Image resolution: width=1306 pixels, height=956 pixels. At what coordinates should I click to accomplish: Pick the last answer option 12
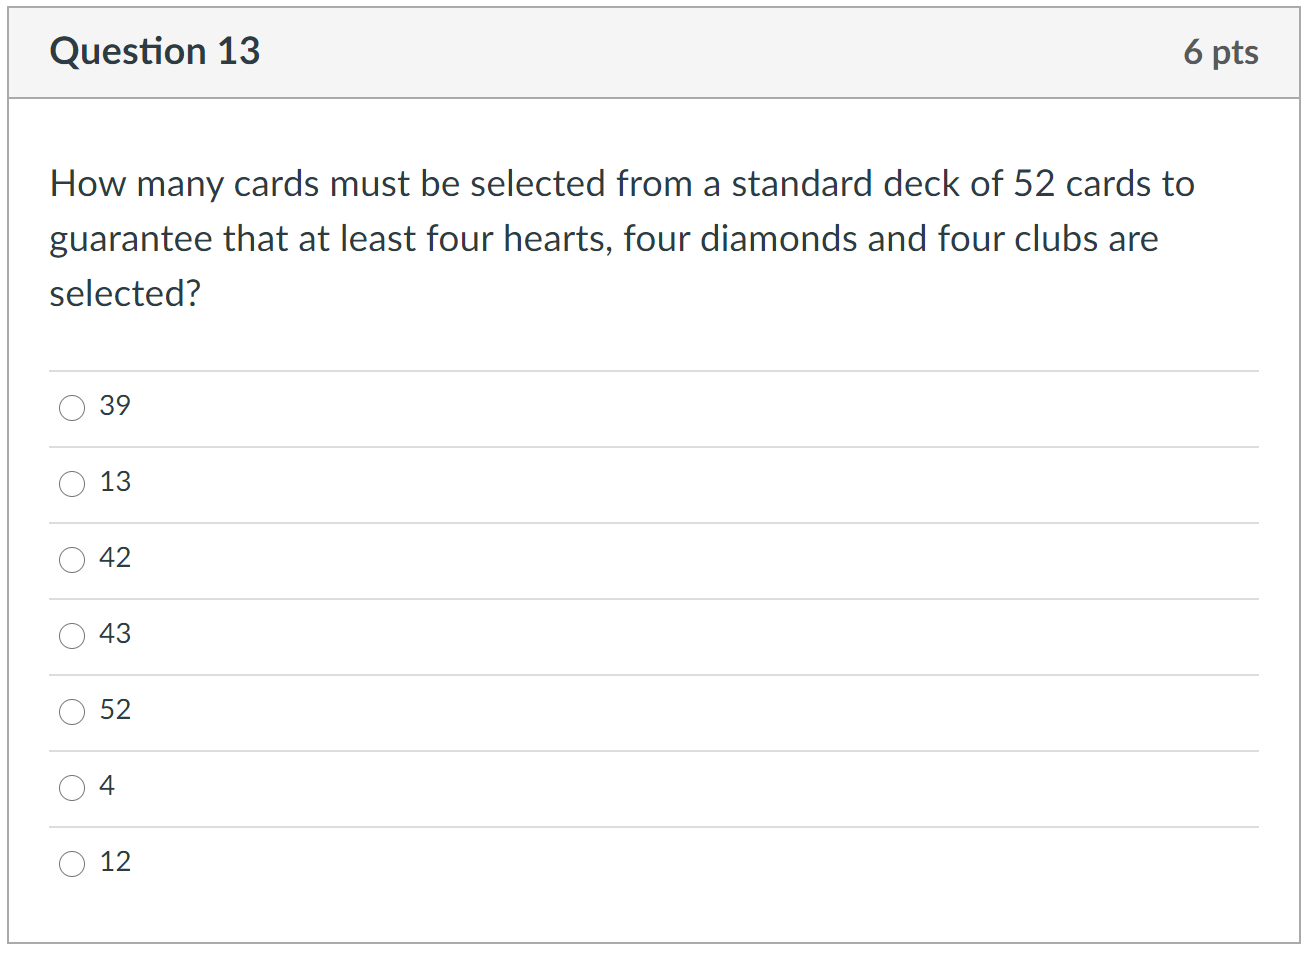pyautogui.click(x=72, y=864)
